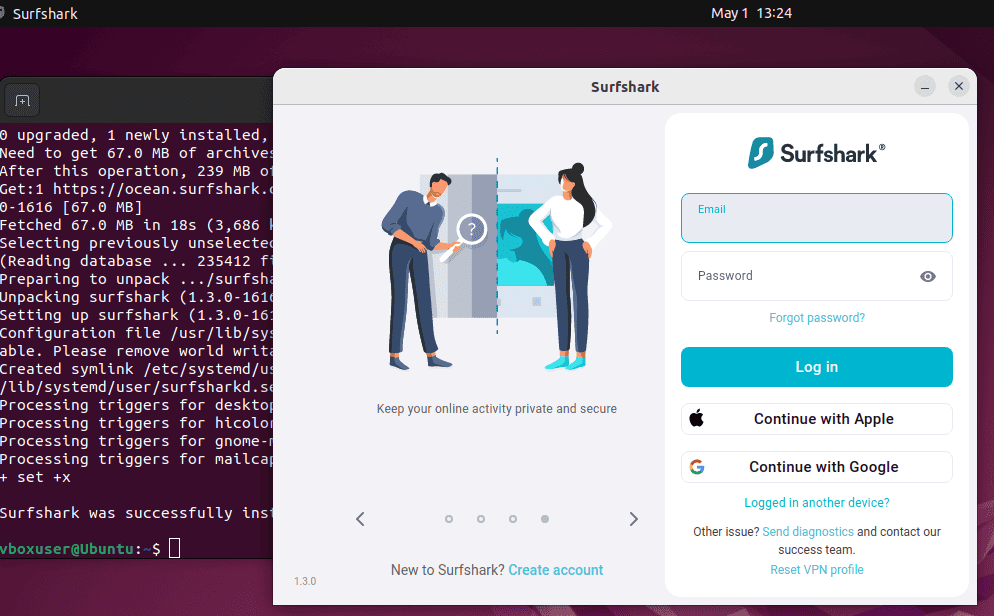Viewport: 994px width, 616px height.
Task: Go to the previous carousel slide arrow
Action: 360,519
